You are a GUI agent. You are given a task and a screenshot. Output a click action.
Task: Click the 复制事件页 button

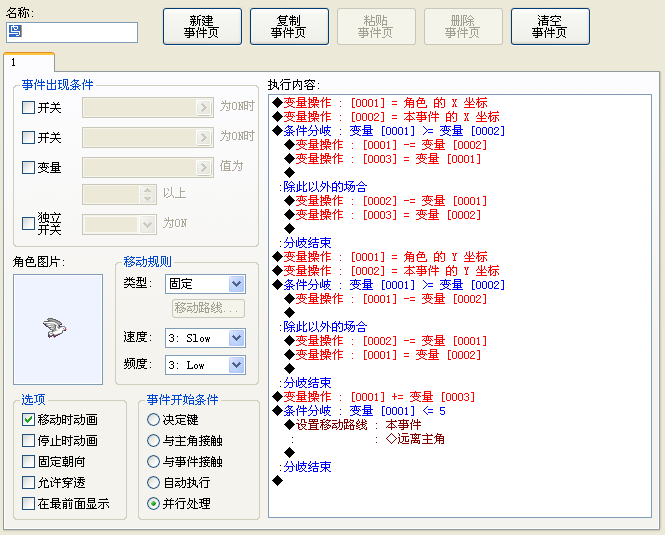coord(289,26)
